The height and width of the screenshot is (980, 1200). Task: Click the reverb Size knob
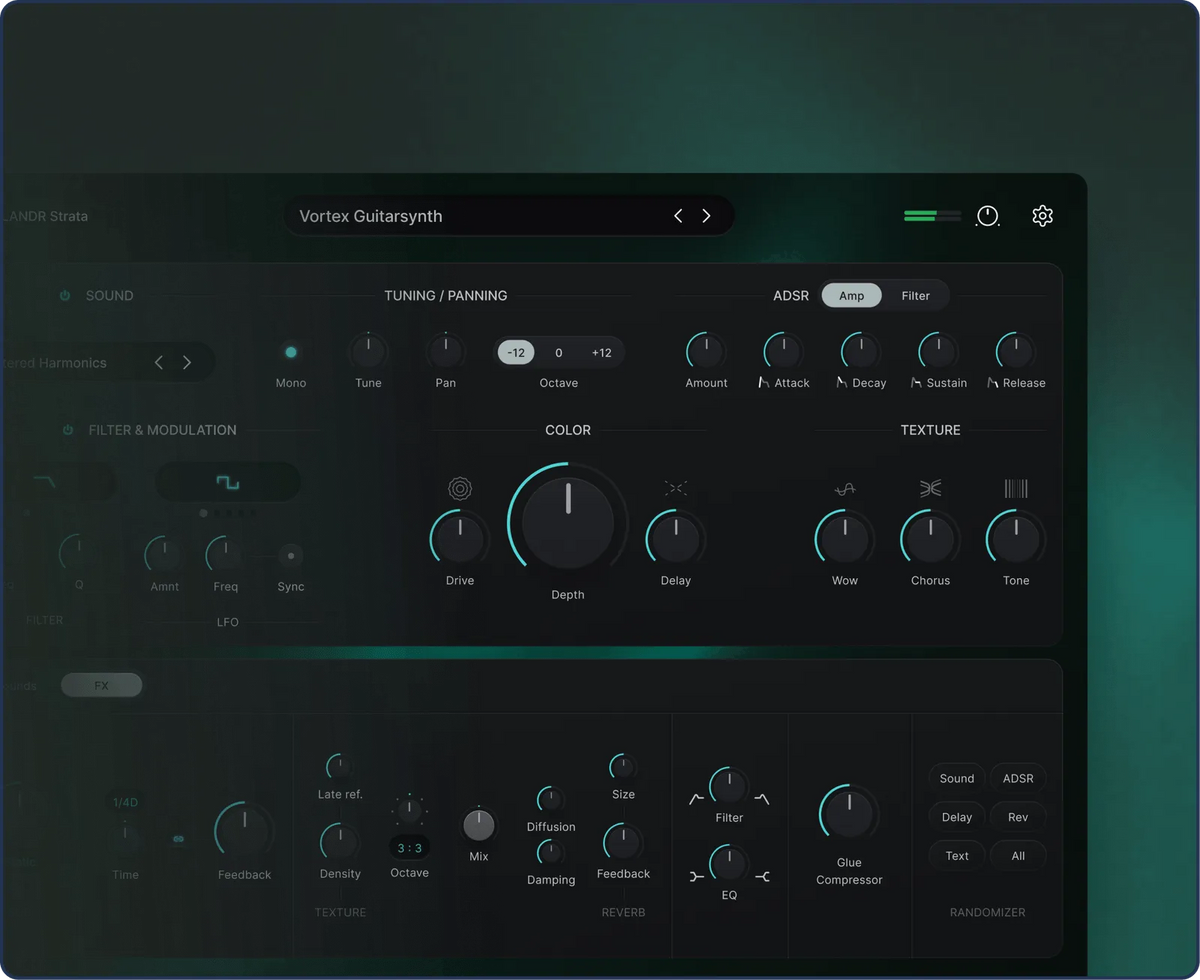point(623,767)
